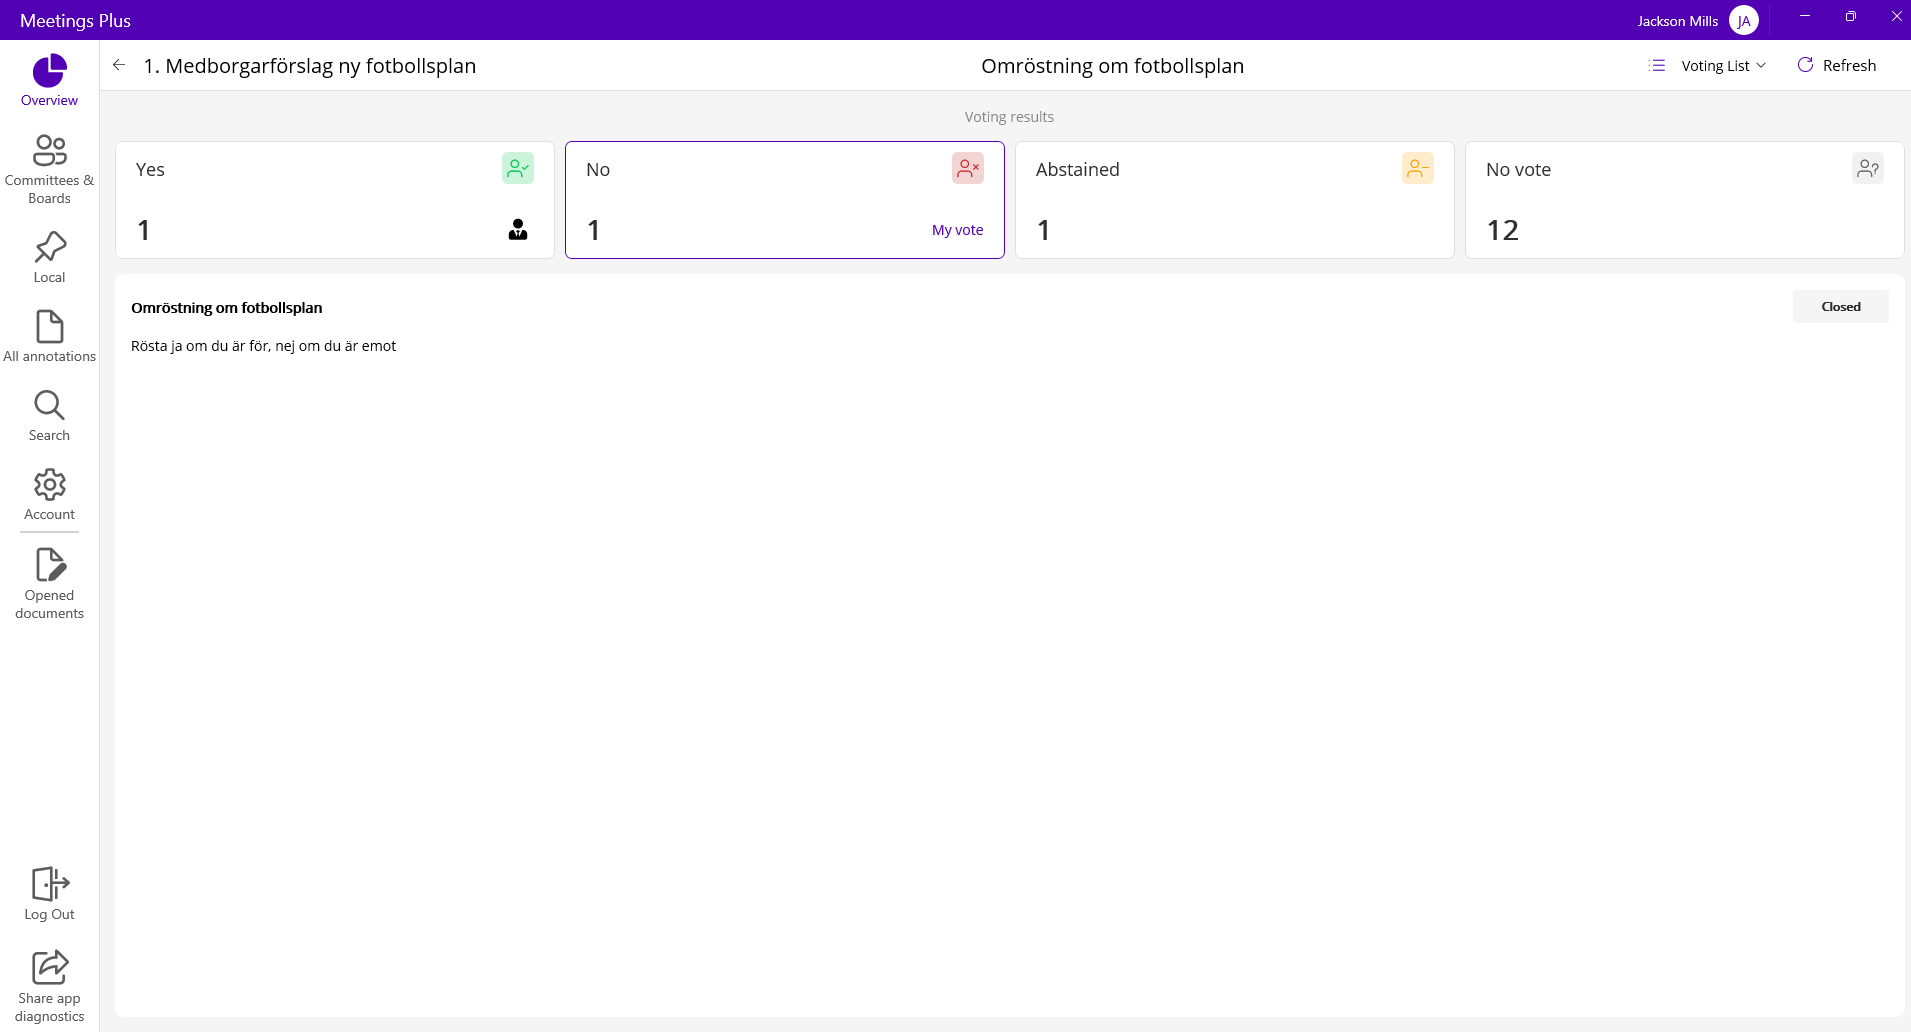Restore down the Meetings Plus window
The image size is (1911, 1032).
coord(1851,16)
